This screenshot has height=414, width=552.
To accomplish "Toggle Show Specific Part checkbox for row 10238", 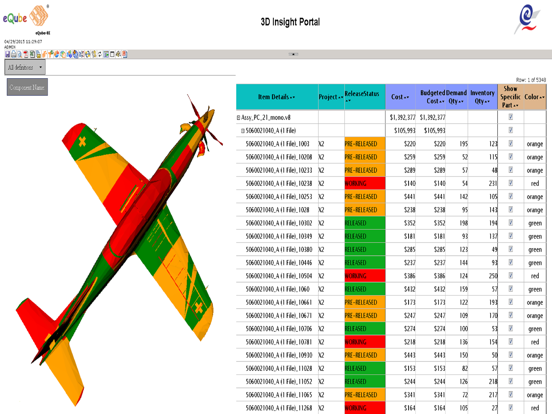I will tap(510, 183).
